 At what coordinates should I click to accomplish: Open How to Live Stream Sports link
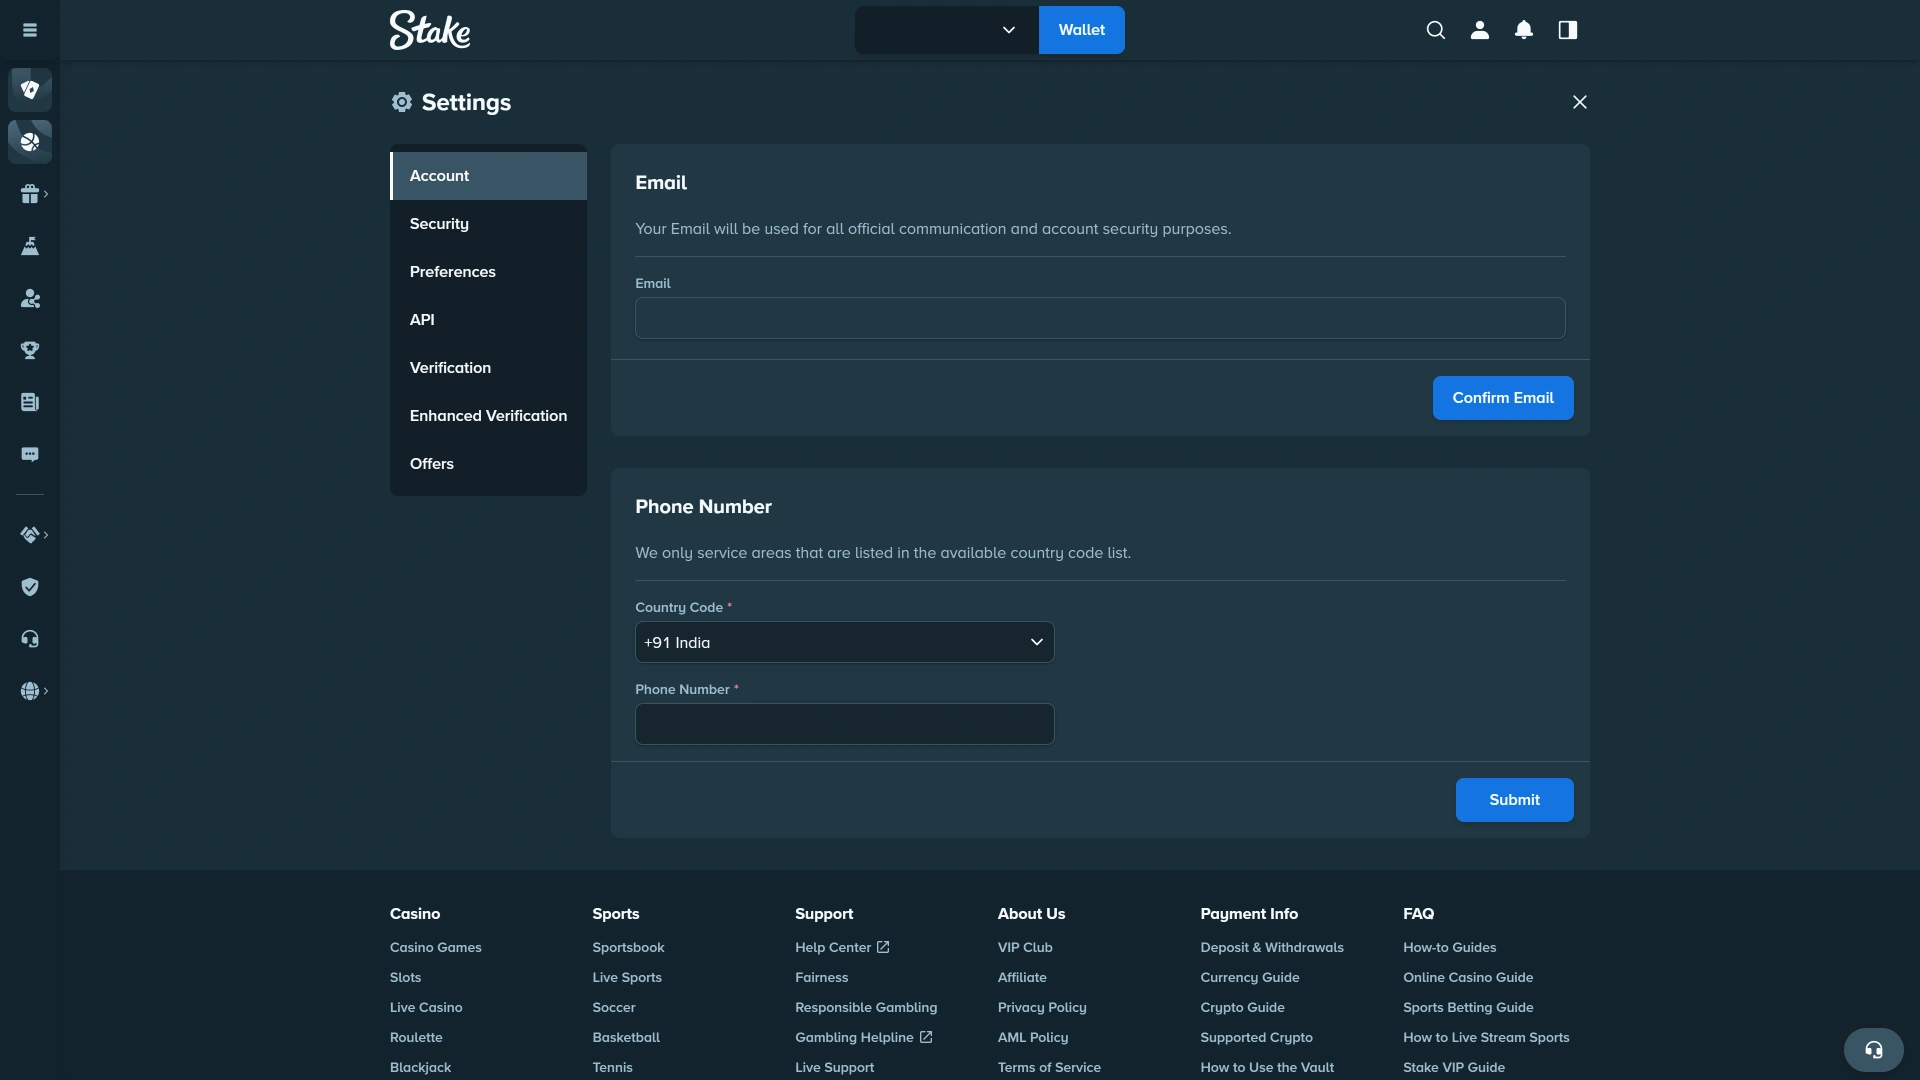coord(1486,1037)
